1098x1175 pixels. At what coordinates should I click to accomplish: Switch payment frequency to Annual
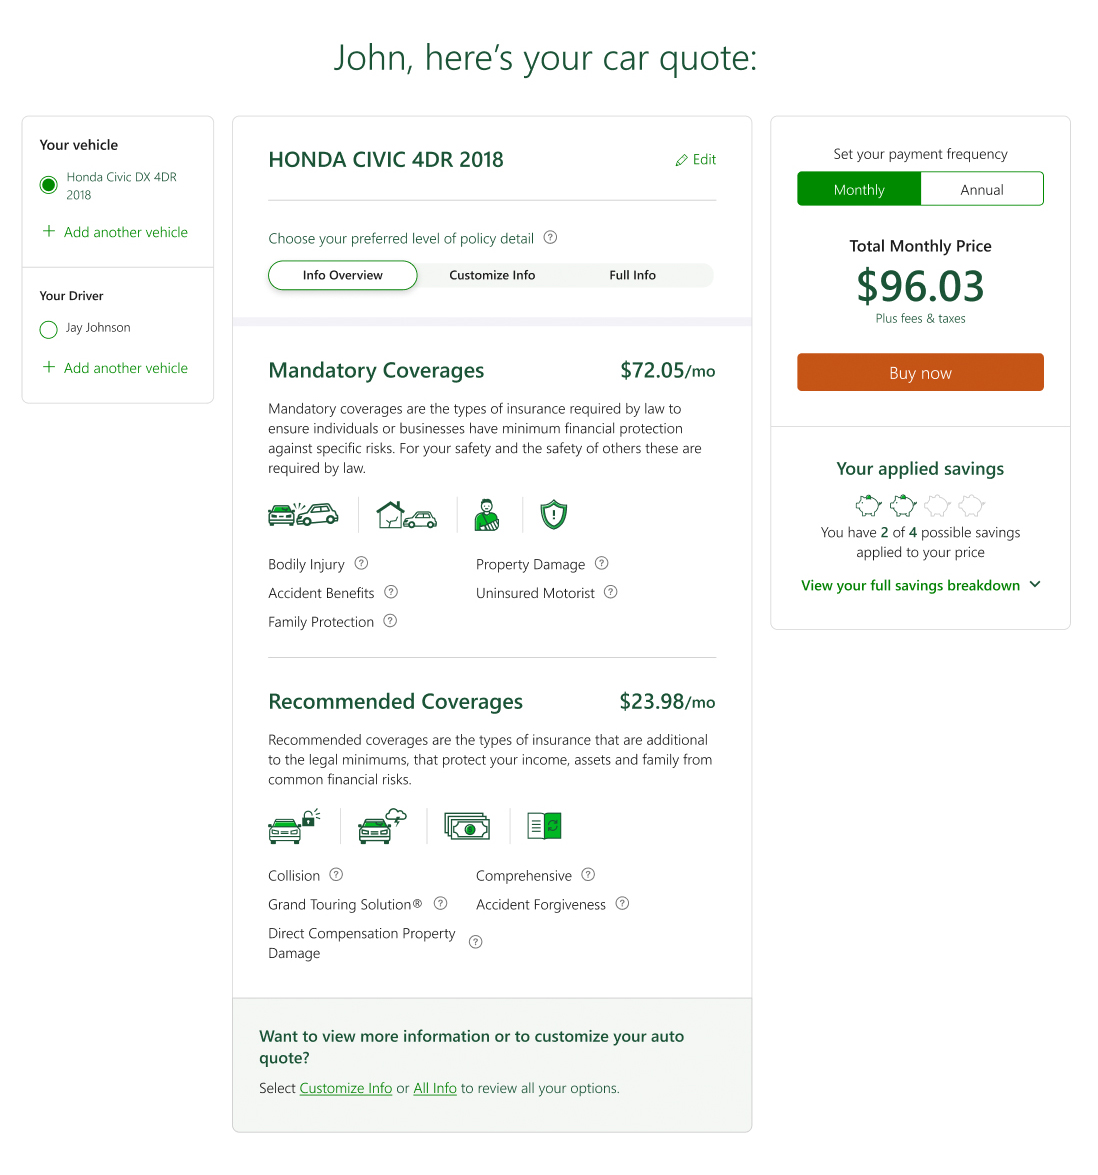[x=982, y=189]
